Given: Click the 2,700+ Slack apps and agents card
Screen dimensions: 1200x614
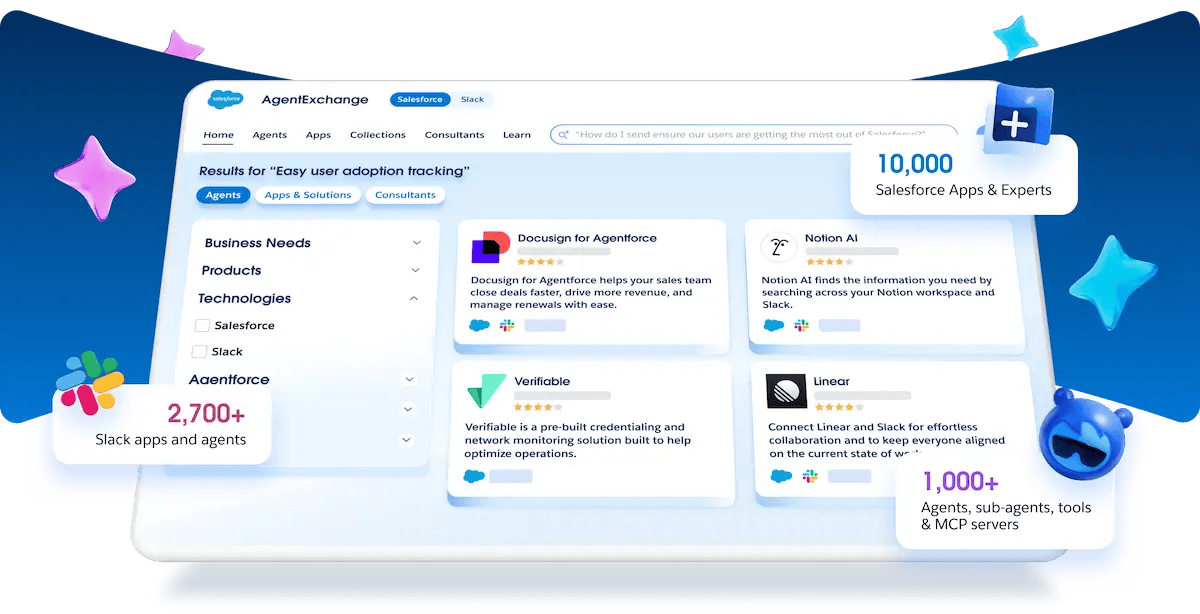Looking at the screenshot, I should pyautogui.click(x=162, y=425).
